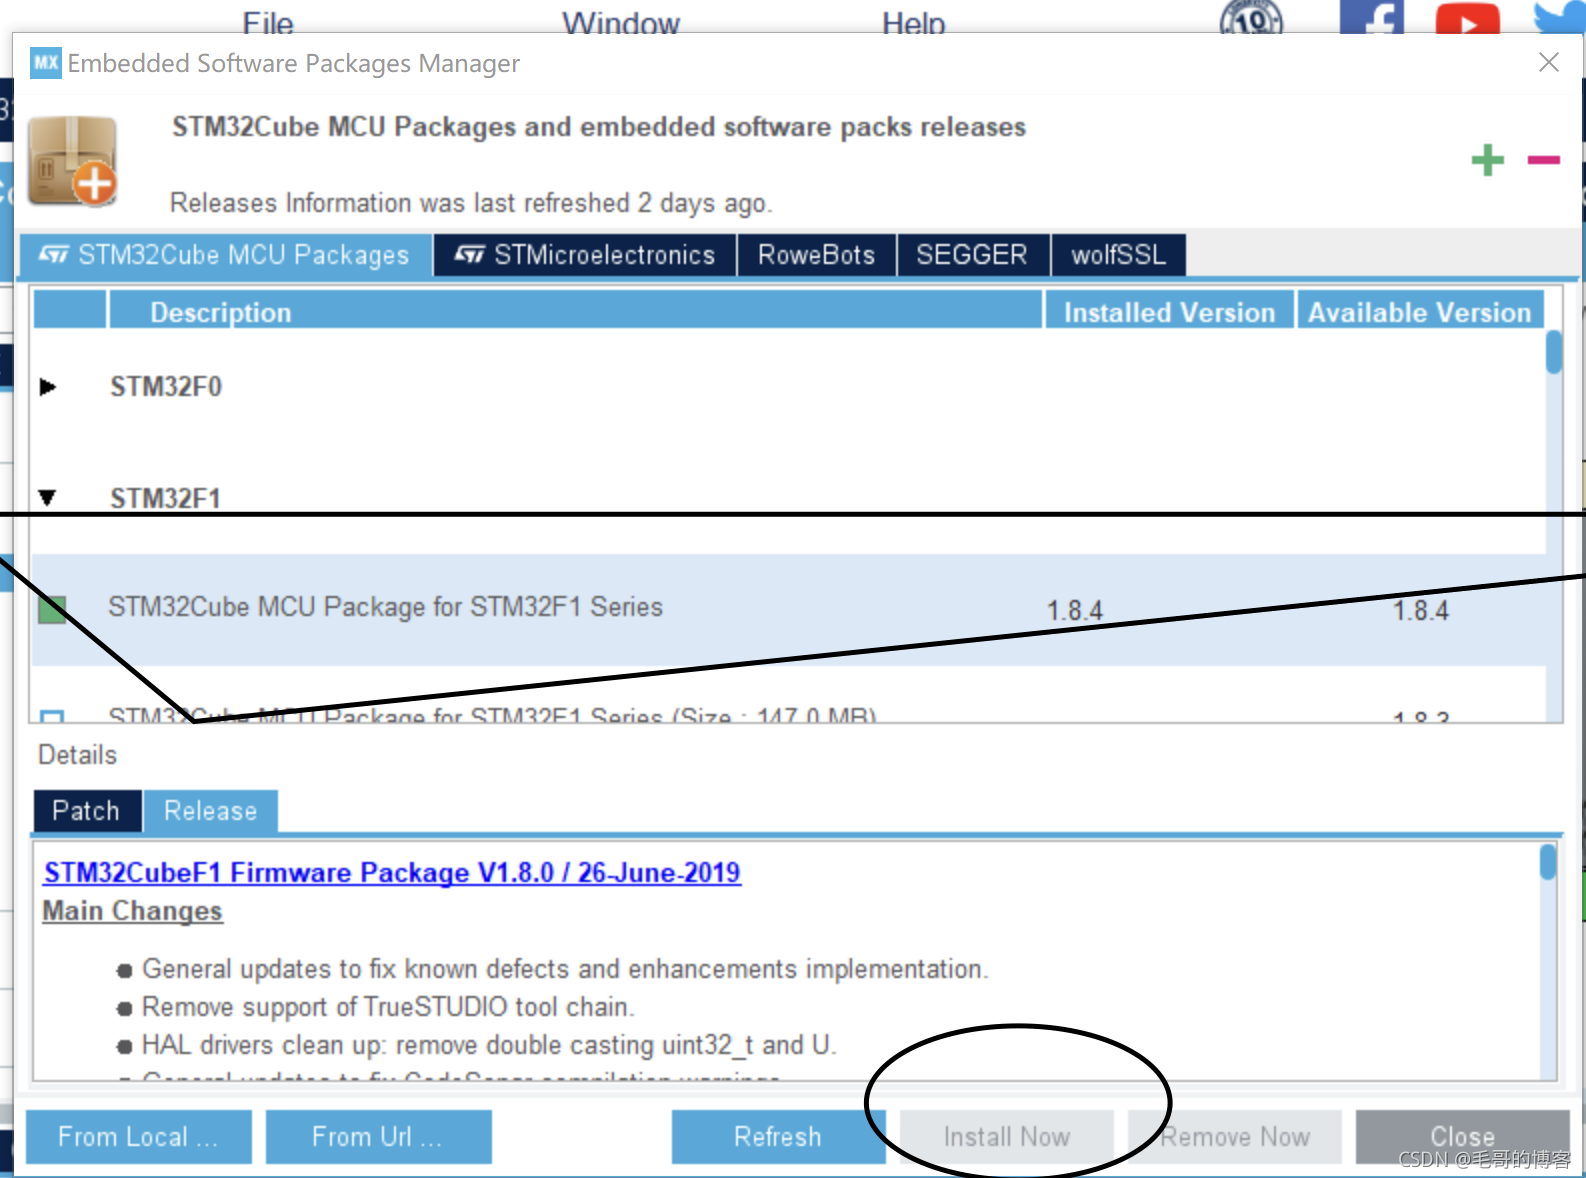Toggle green checkbox for STM32F1 1.8.4 package
The height and width of the screenshot is (1178, 1586).
[x=52, y=610]
